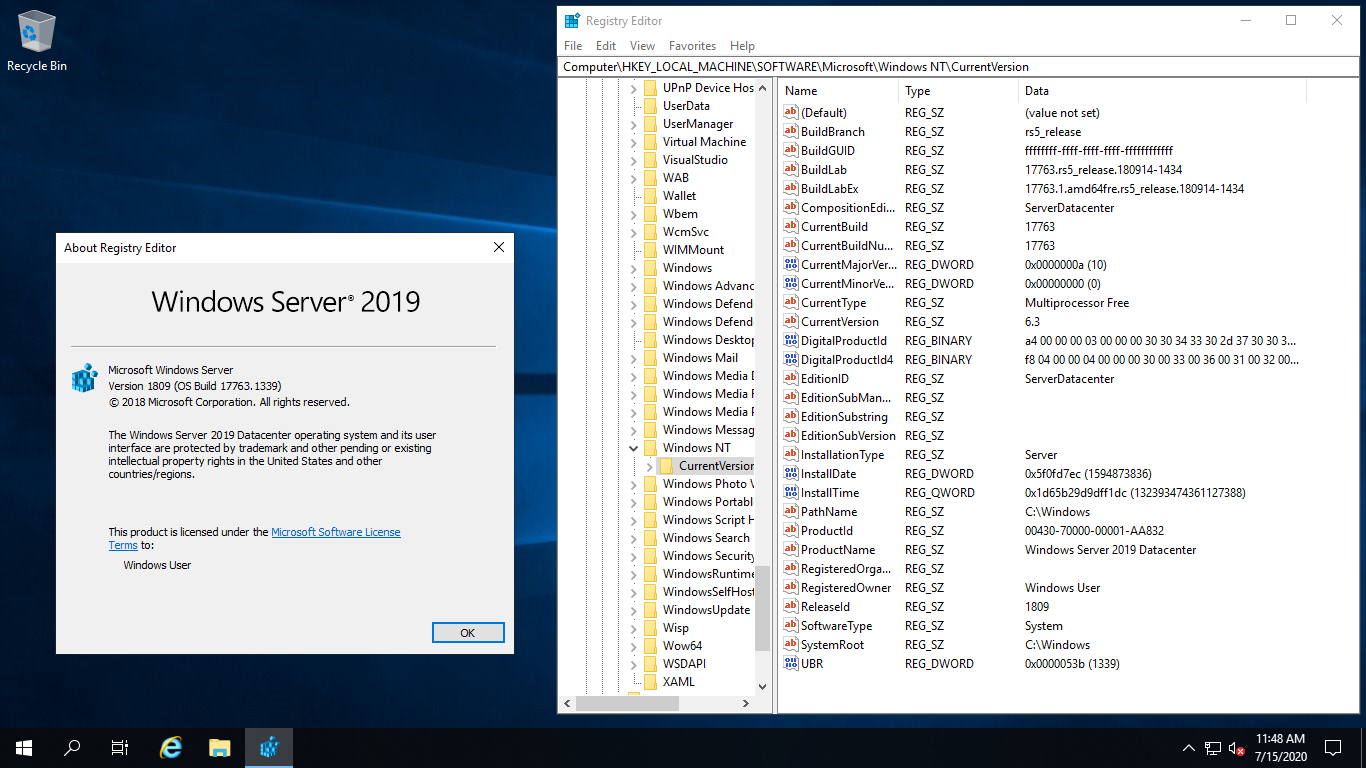Screen dimensions: 1366x768
Task: Select the BuildBranch value icon
Action: [x=791, y=132]
